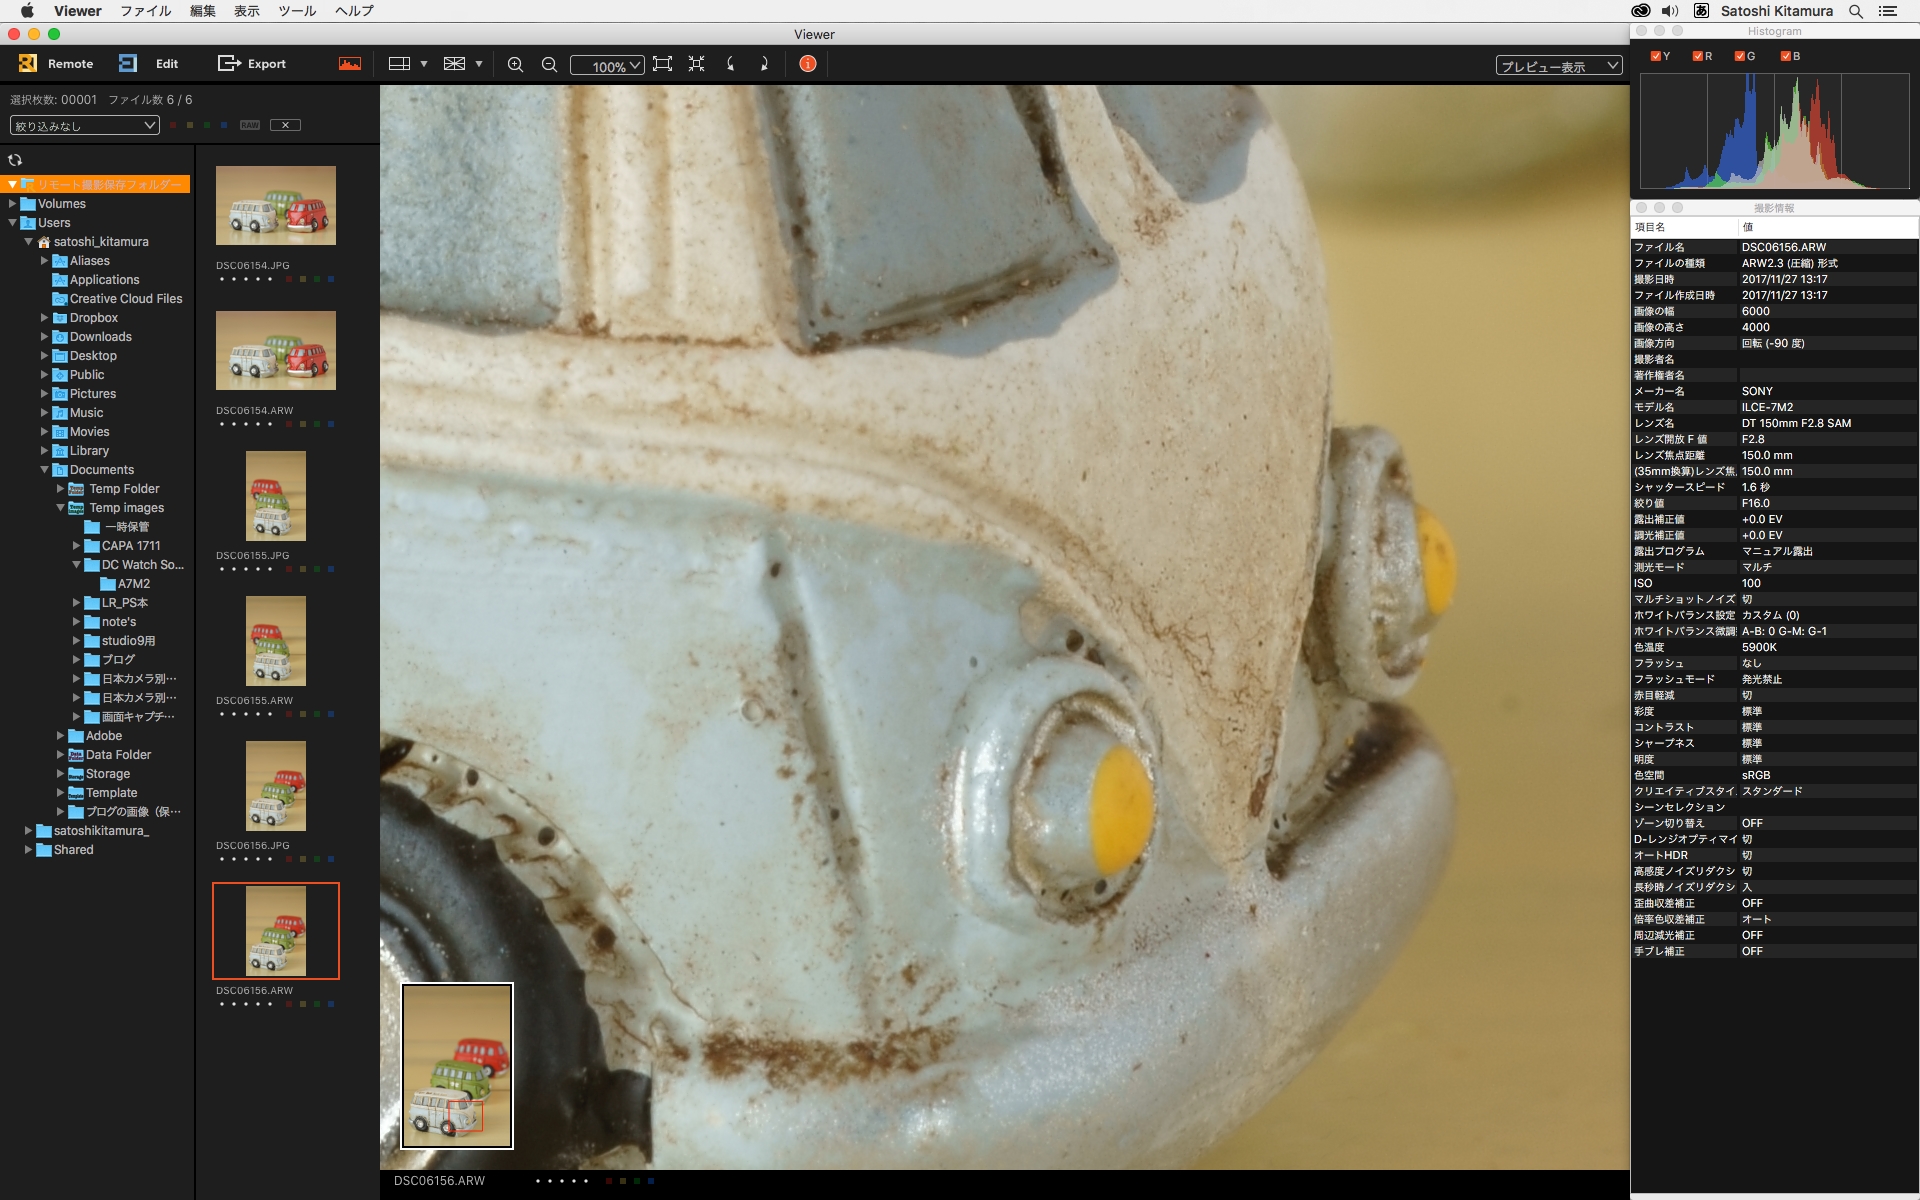
Task: Open the プレビュー表示 dropdown
Action: (x=1558, y=66)
